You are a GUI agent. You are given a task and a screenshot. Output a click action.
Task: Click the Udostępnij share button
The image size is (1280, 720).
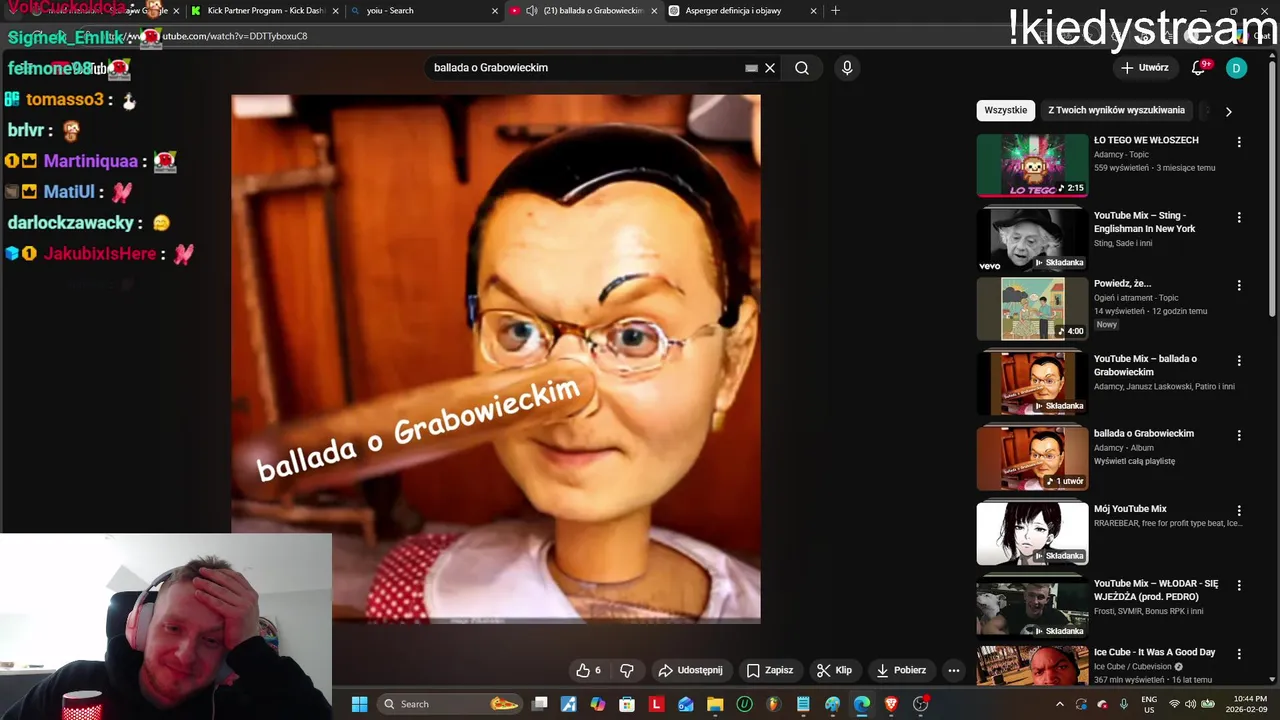click(x=690, y=670)
